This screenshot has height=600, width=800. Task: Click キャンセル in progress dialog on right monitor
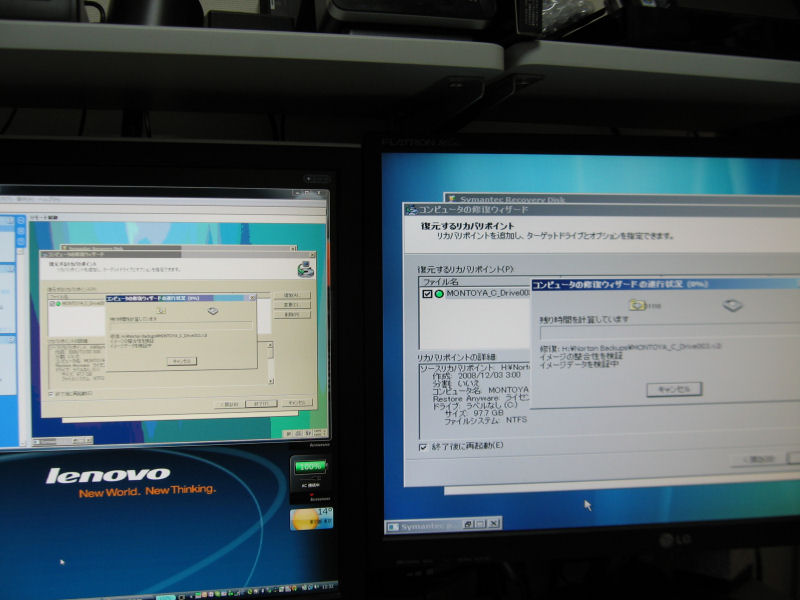pyautogui.click(x=674, y=389)
